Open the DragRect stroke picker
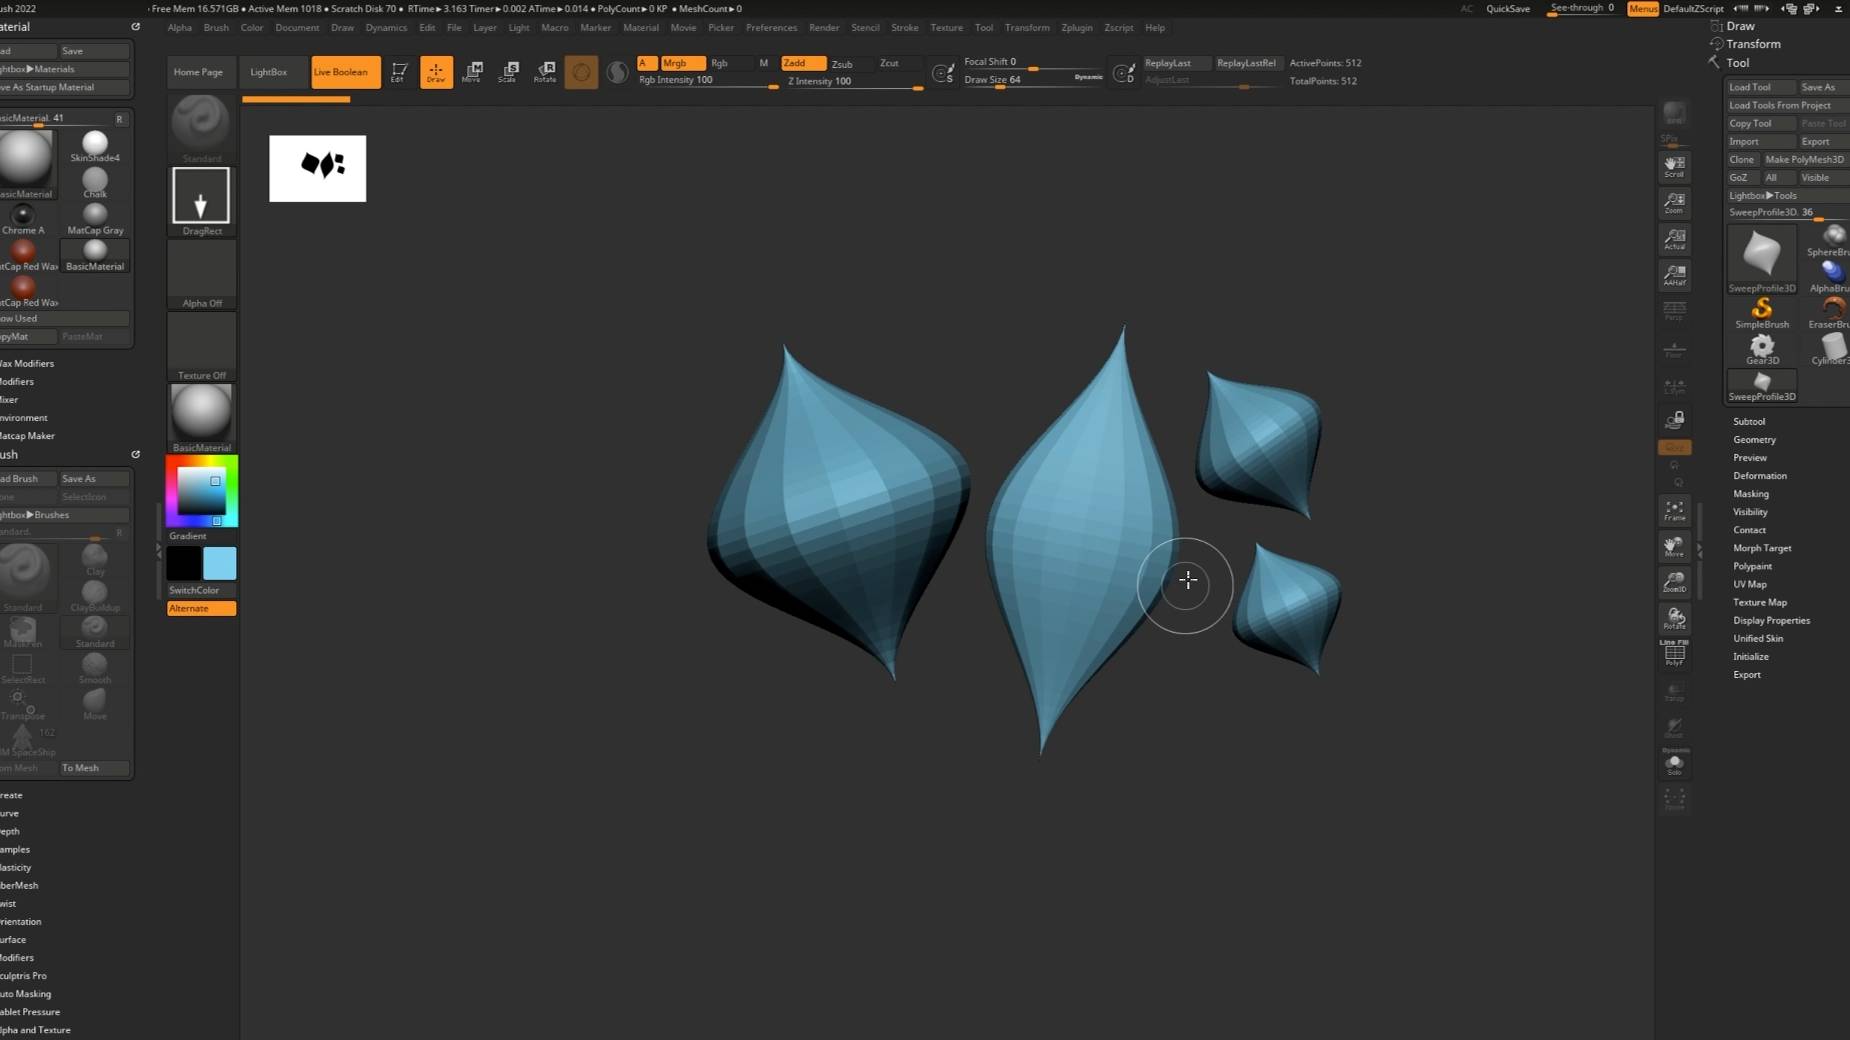This screenshot has width=1850, height=1040. click(x=201, y=201)
